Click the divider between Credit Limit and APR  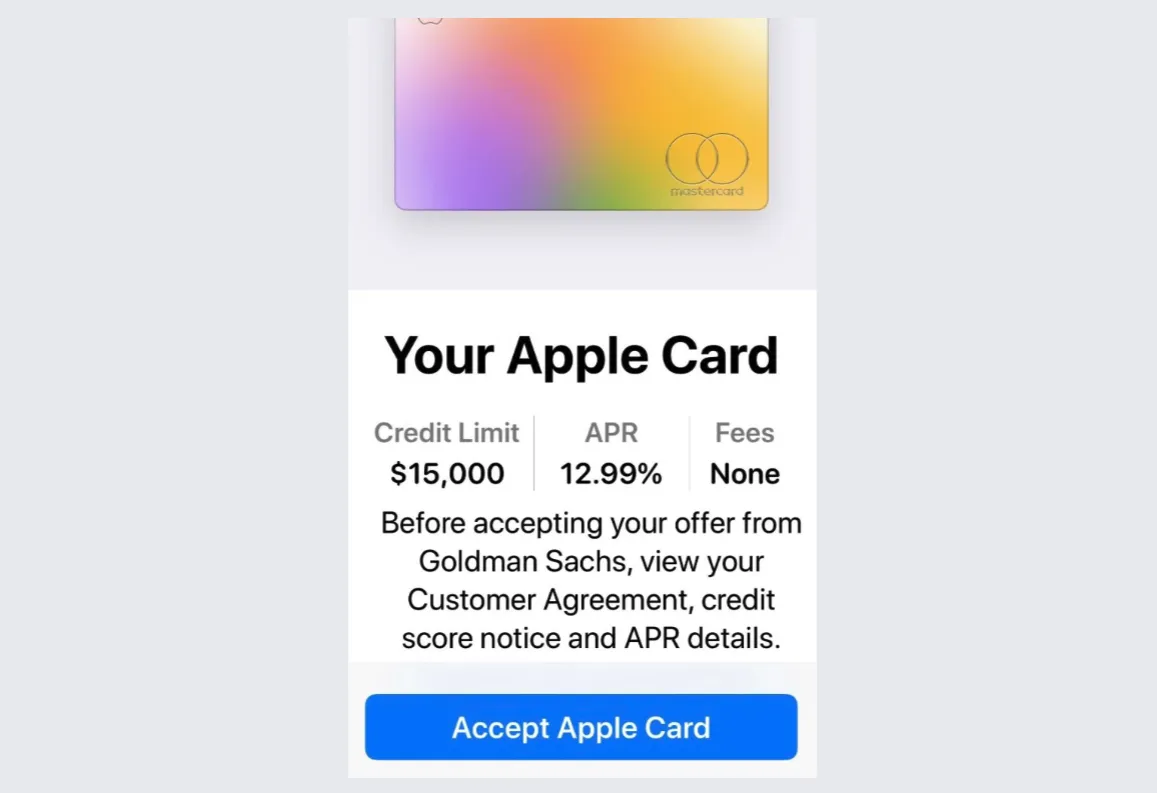click(534, 453)
